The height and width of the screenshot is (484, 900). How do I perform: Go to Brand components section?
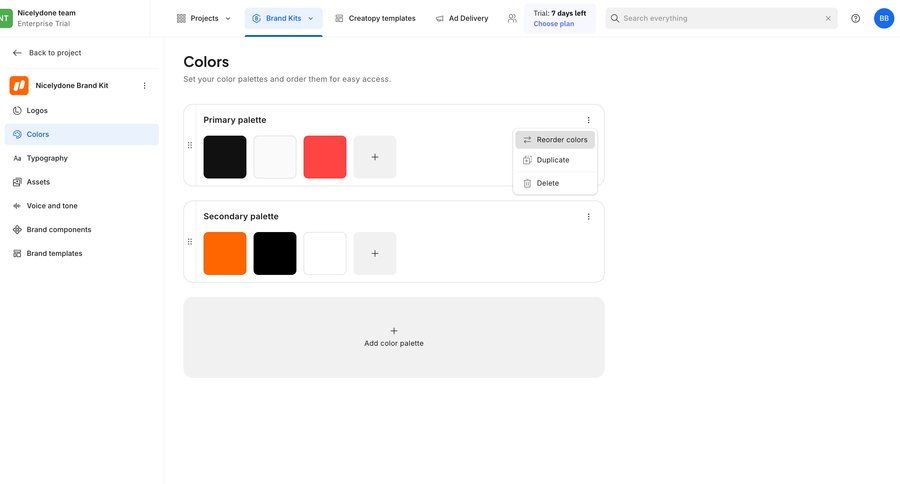click(82, 230)
